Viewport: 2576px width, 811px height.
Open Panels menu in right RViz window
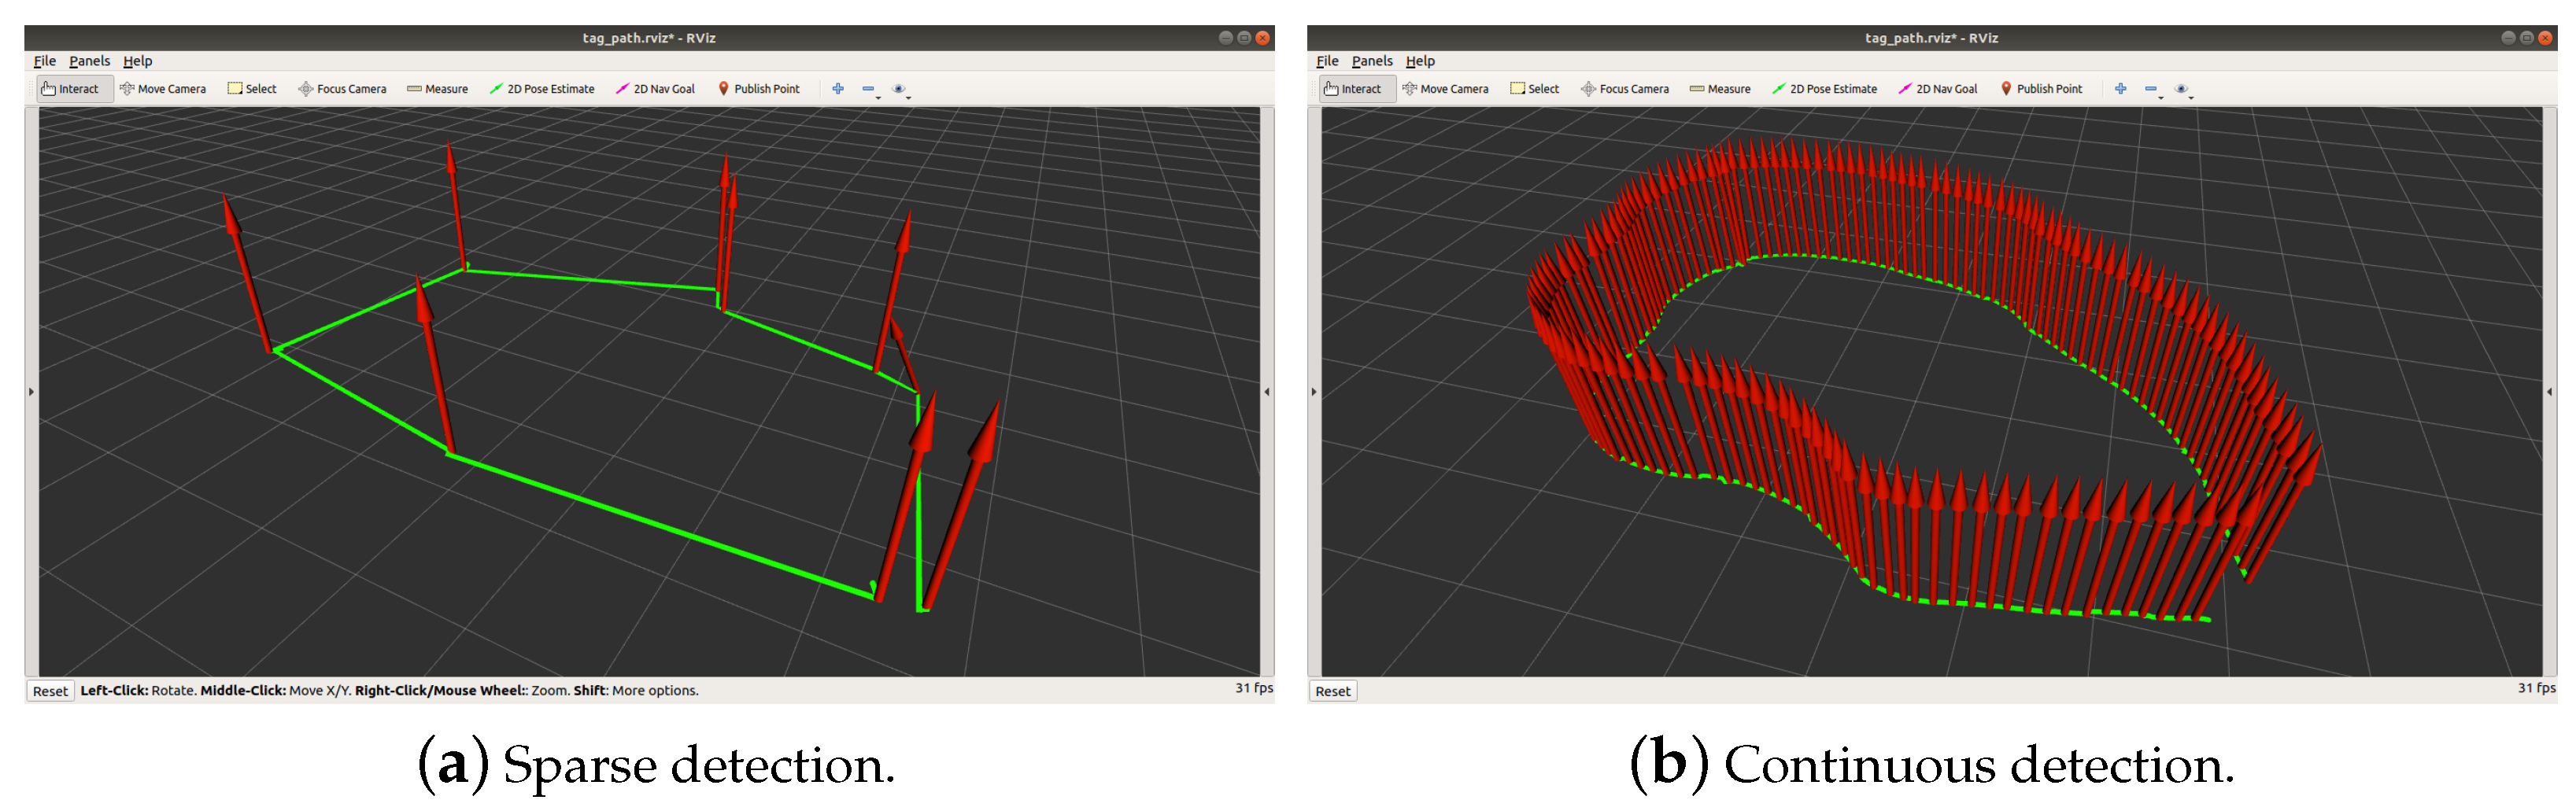click(x=1371, y=61)
